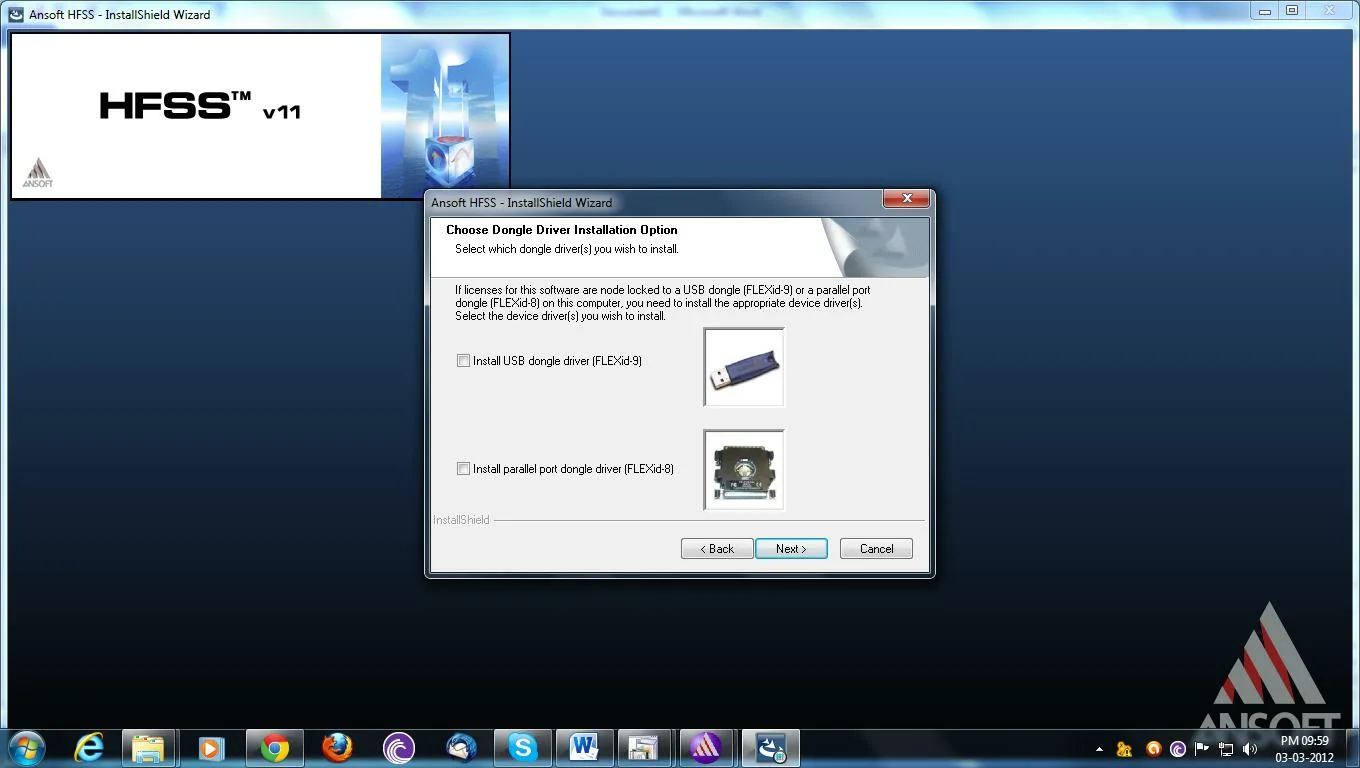Open BitTorrent from the taskbar
Screen dimensions: 1360x768
coord(399,748)
